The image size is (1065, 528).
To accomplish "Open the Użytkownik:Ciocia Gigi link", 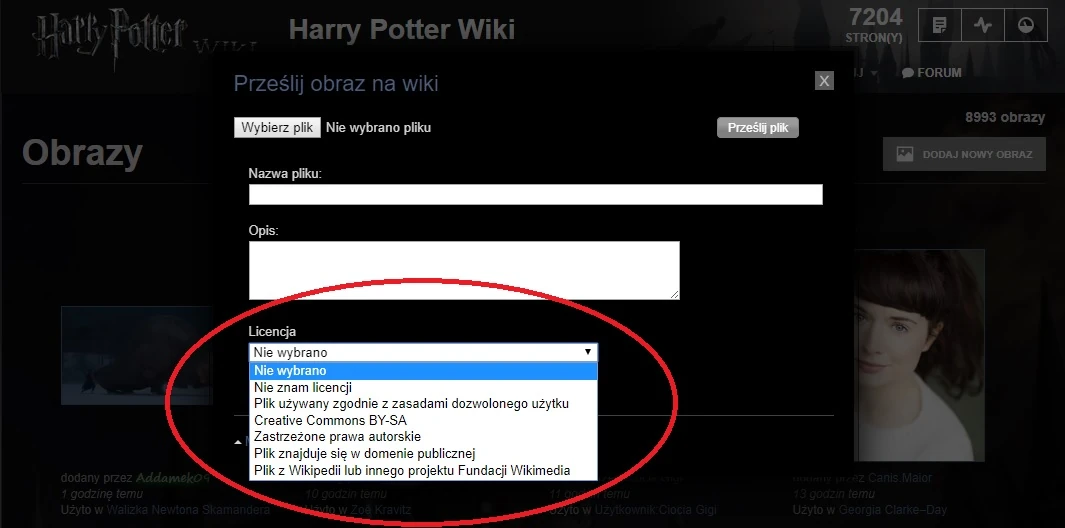I will [655, 510].
